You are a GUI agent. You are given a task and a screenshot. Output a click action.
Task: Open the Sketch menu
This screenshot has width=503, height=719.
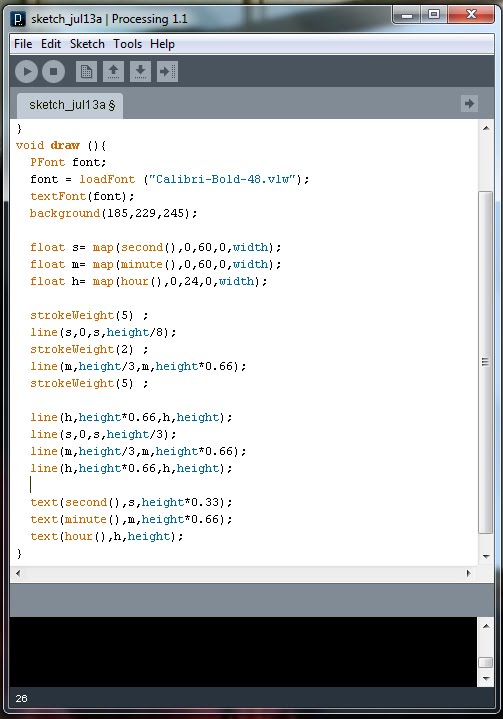87,44
